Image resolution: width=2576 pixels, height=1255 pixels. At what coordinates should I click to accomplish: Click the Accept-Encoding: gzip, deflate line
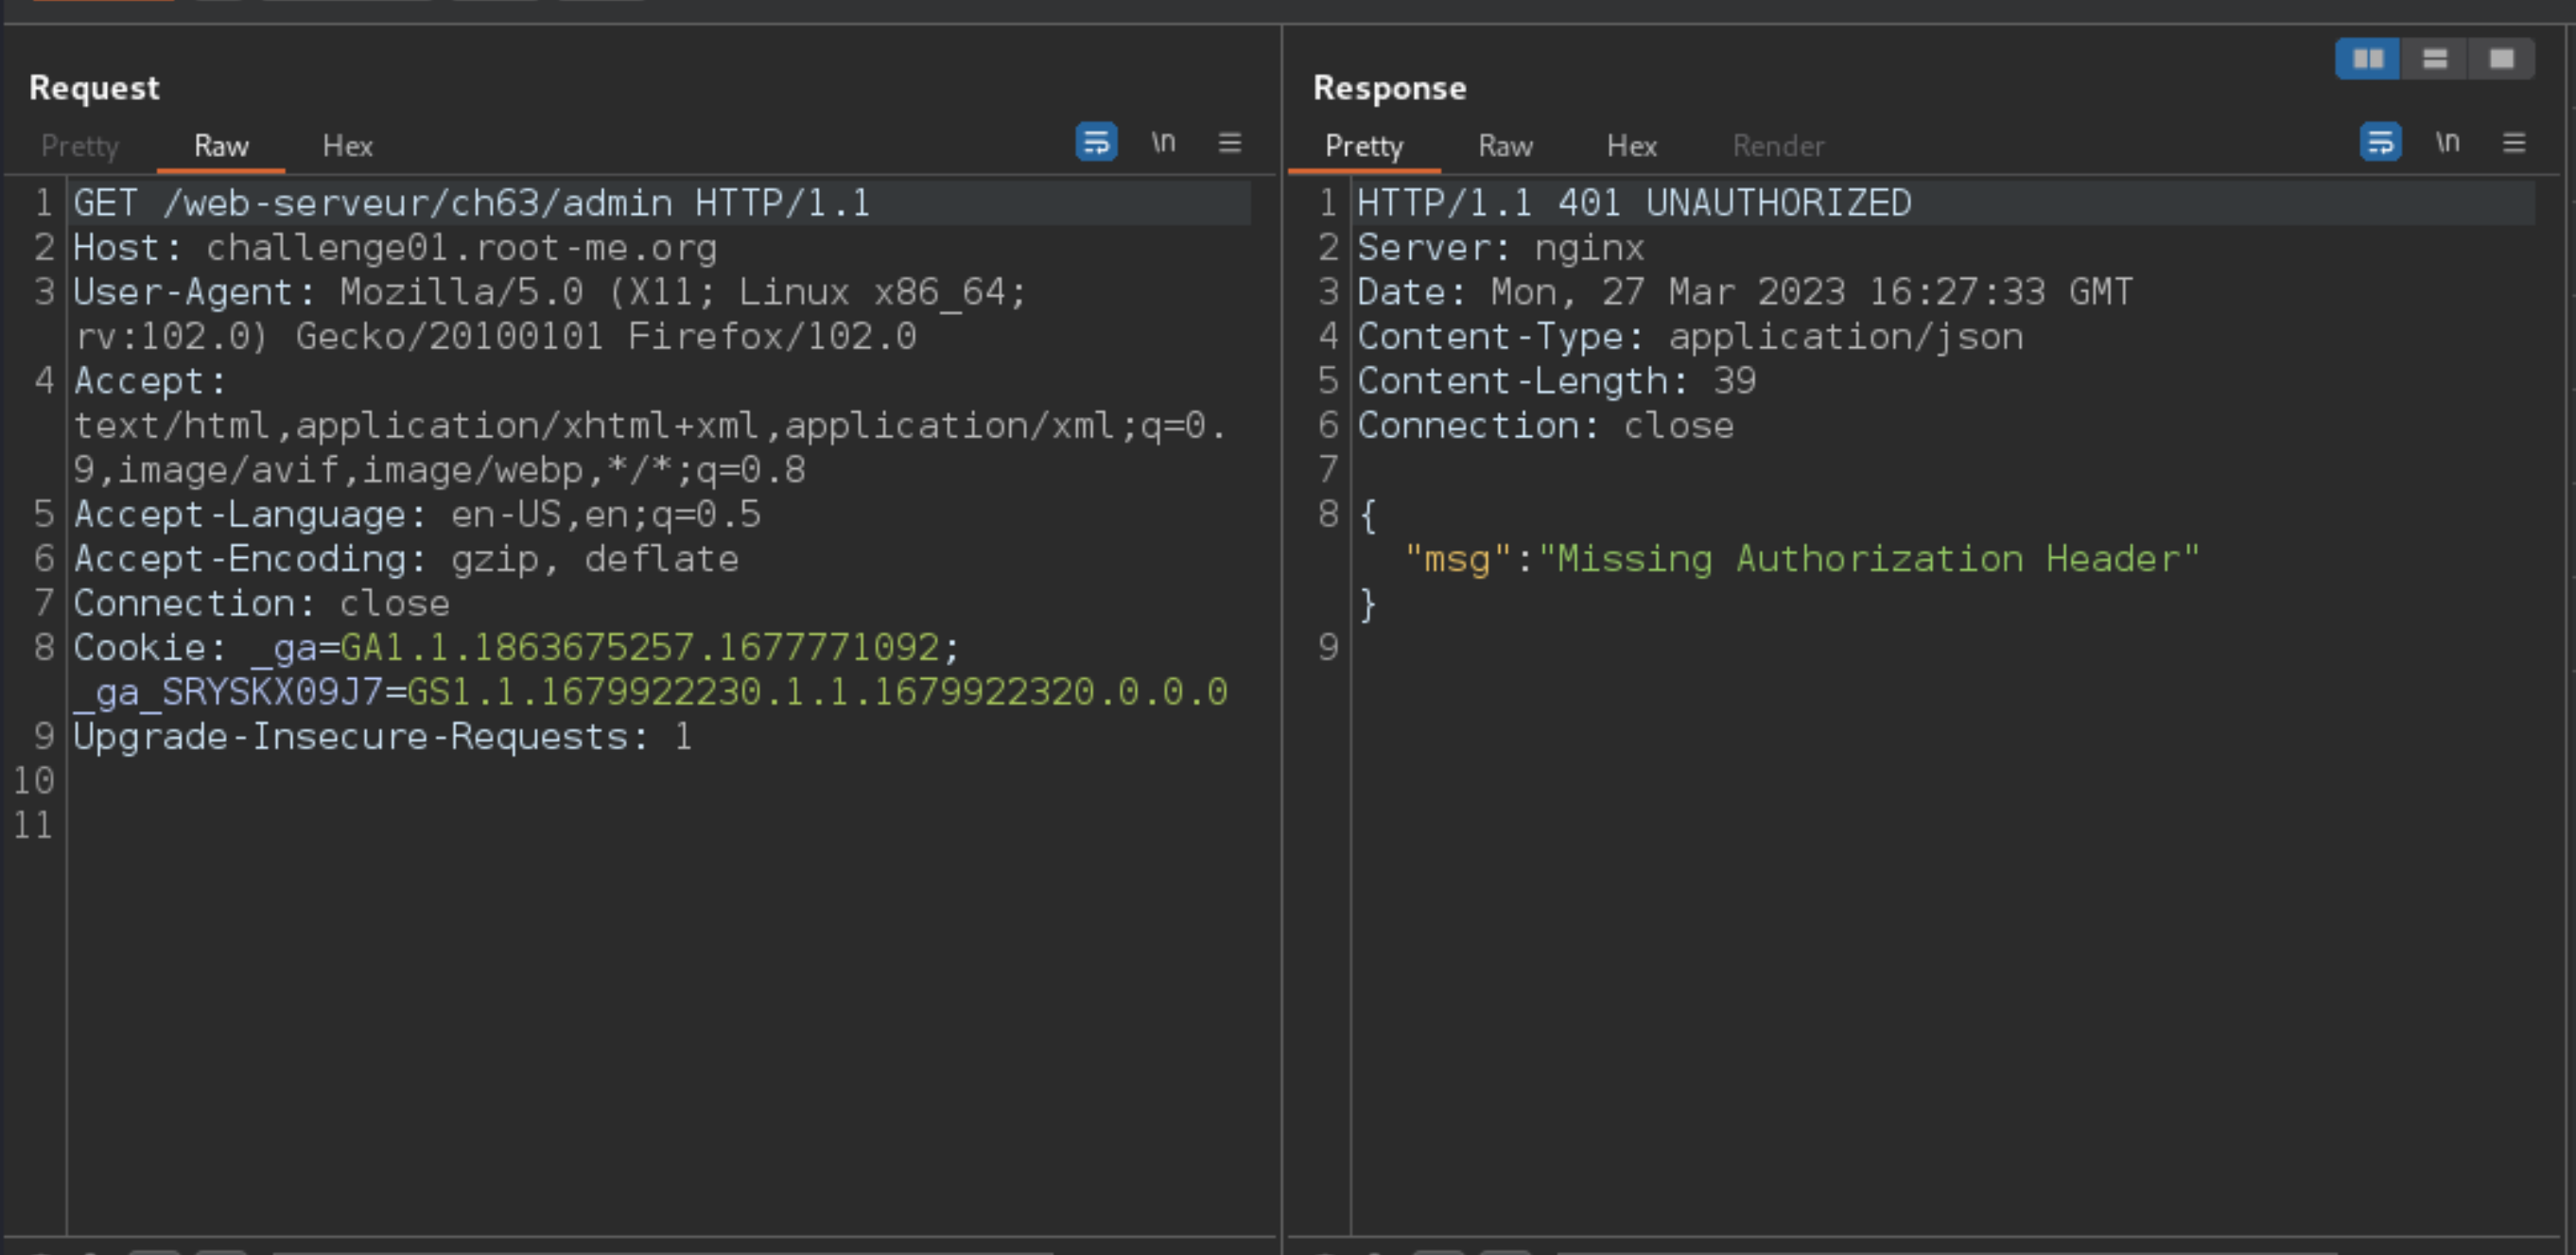coord(406,558)
